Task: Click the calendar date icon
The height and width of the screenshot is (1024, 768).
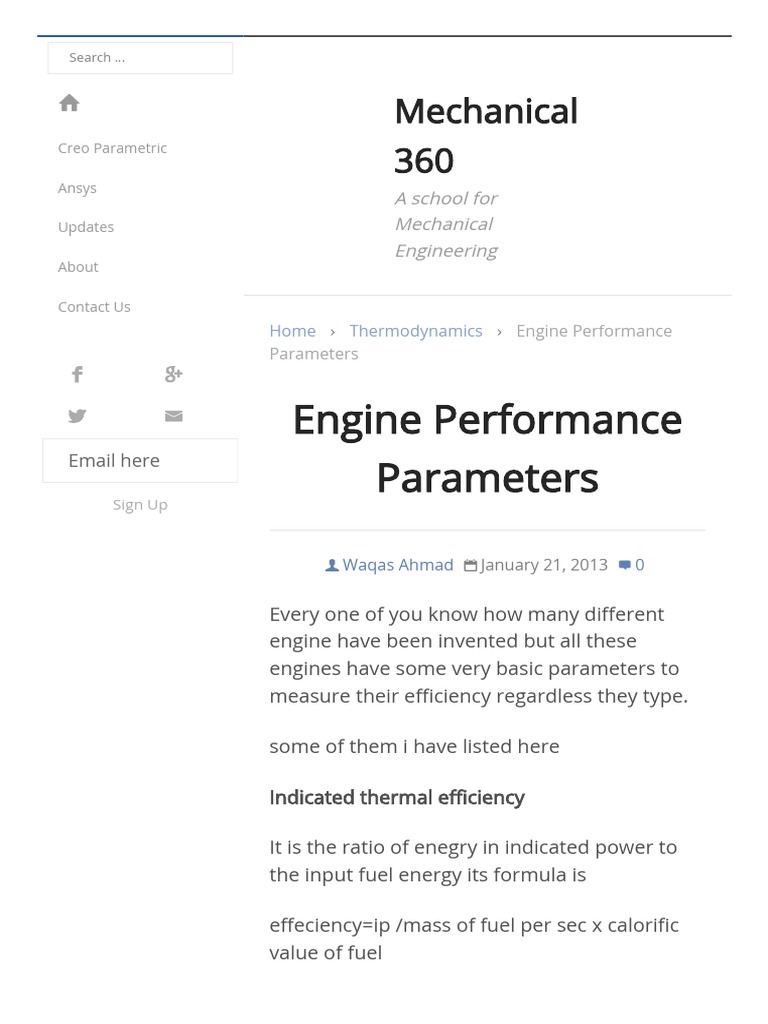Action: tap(471, 565)
